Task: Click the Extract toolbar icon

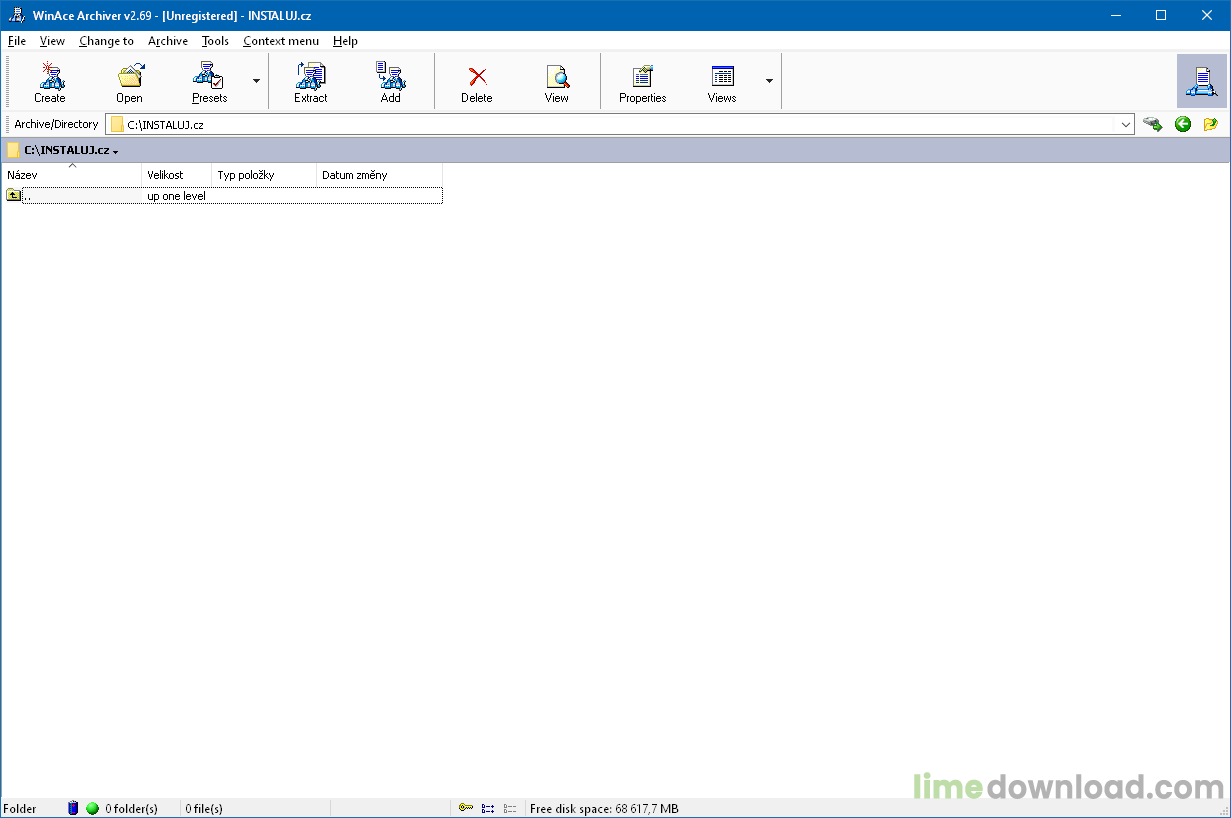Action: click(x=311, y=76)
